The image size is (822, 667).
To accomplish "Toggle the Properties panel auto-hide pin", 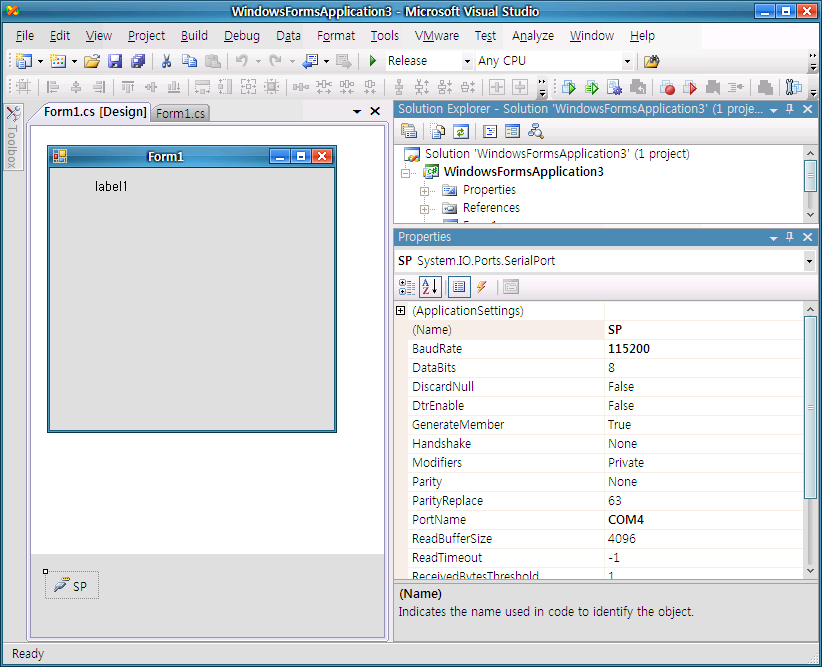I will tap(789, 237).
